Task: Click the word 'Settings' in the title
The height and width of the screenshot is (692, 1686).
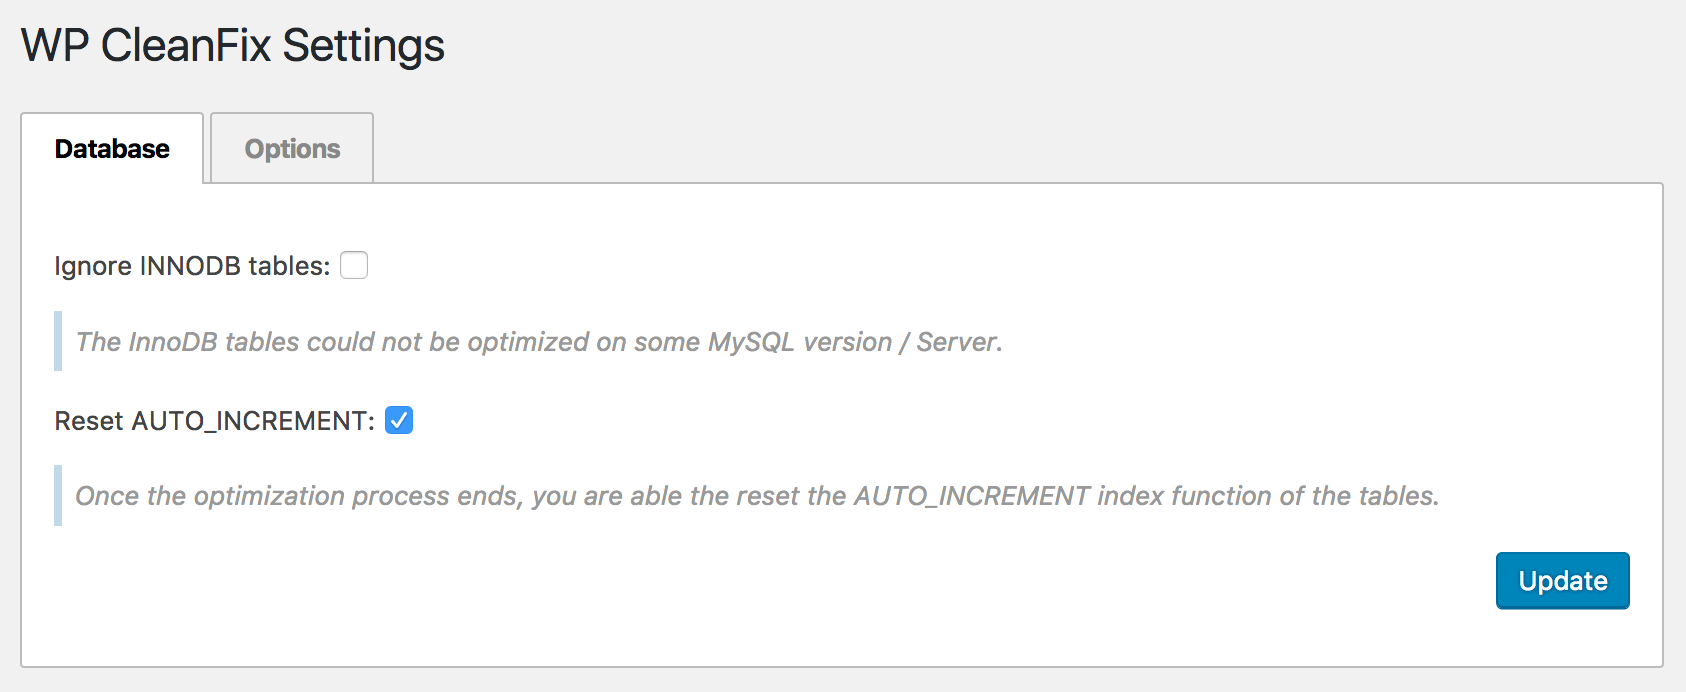Action: [363, 46]
